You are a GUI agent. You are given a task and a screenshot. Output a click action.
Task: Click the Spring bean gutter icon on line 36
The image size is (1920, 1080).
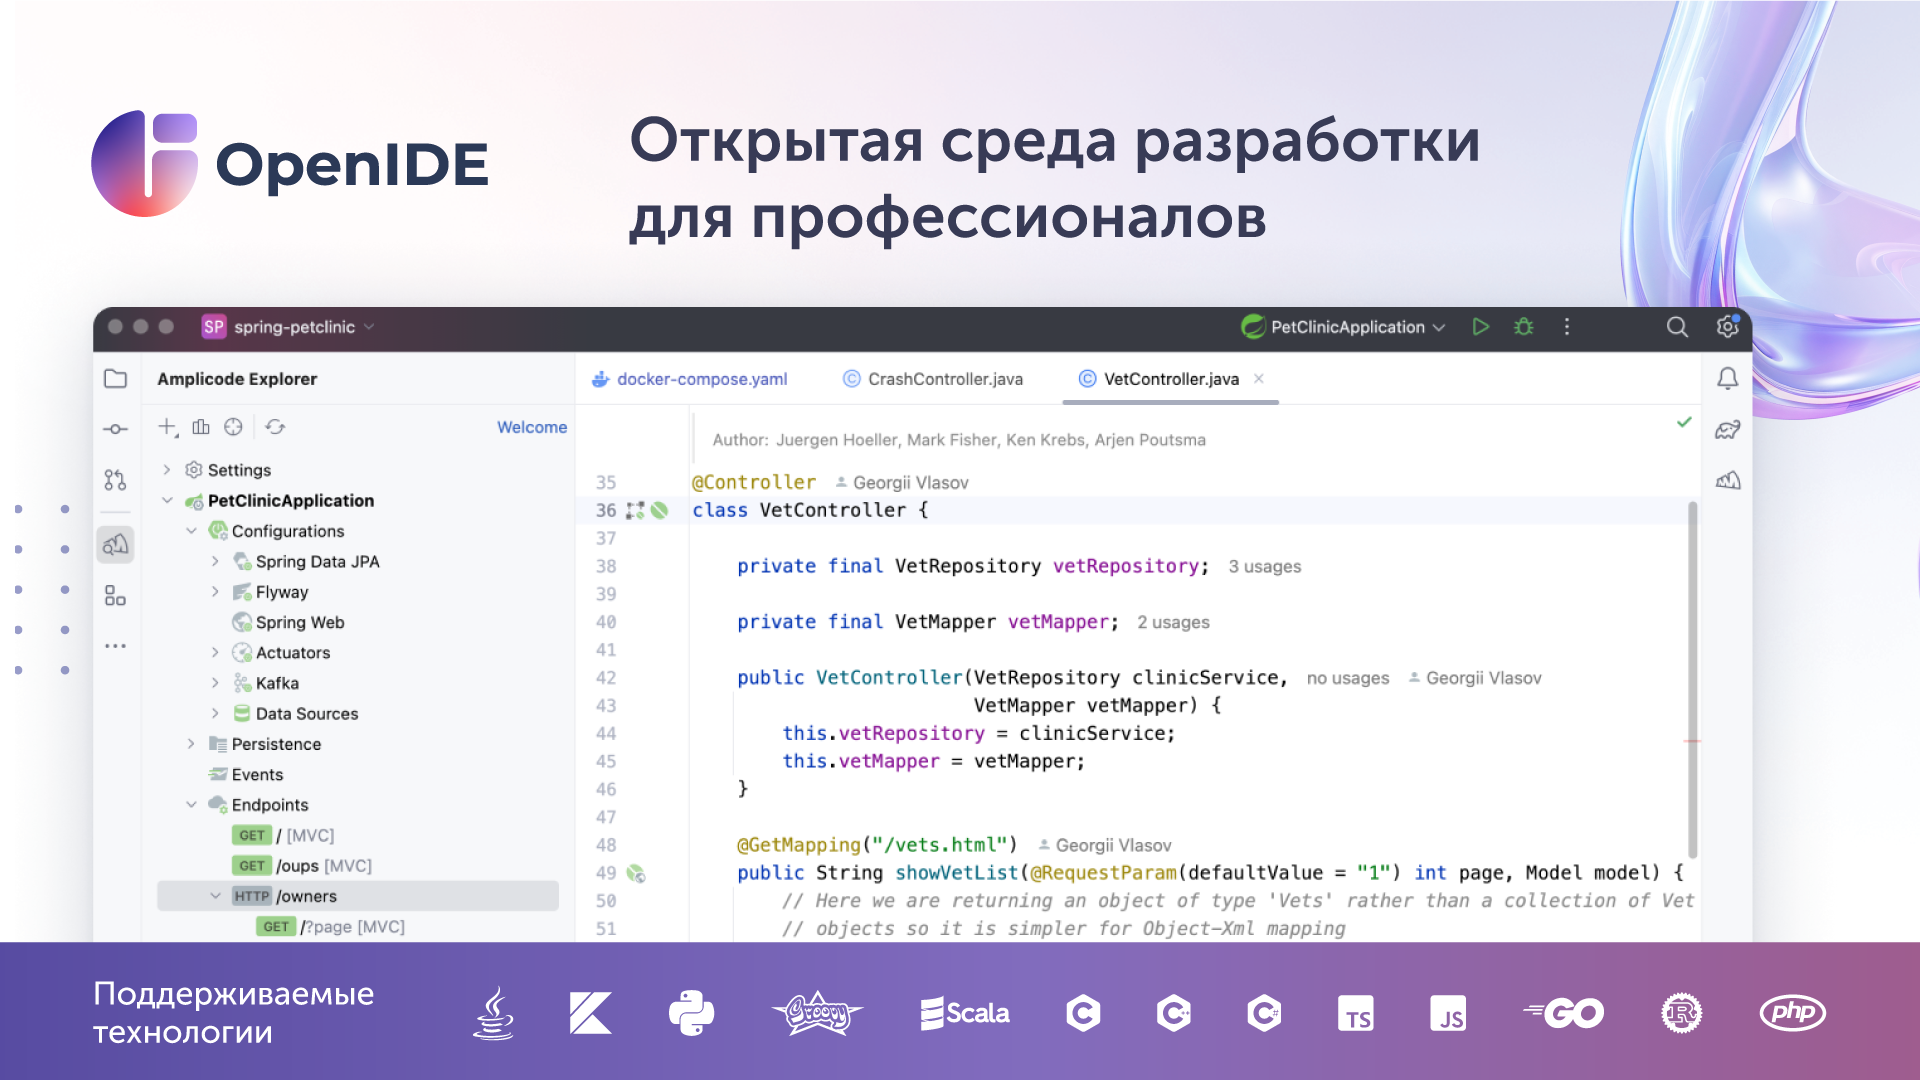pyautogui.click(x=659, y=510)
